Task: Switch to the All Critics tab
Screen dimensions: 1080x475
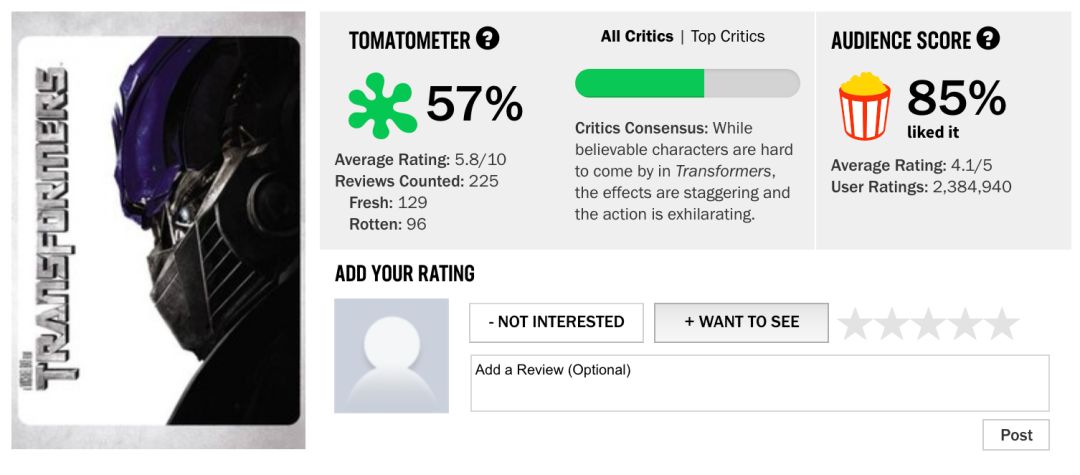Action: (x=636, y=37)
